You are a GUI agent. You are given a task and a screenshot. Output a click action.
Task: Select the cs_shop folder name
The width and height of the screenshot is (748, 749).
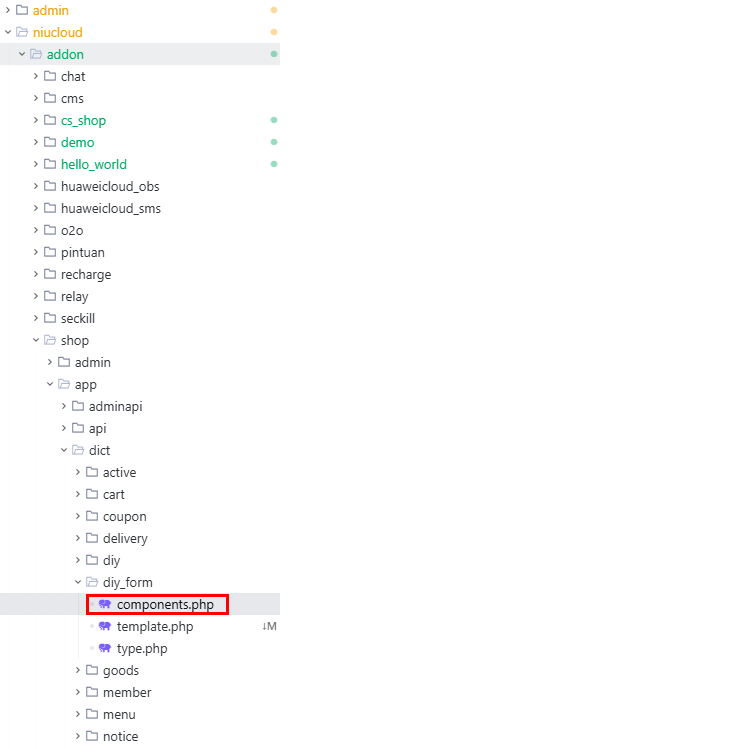(84, 120)
